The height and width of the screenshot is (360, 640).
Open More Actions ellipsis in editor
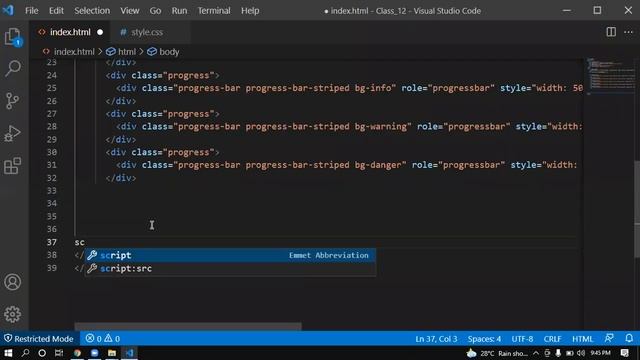pyautogui.click(x=628, y=32)
